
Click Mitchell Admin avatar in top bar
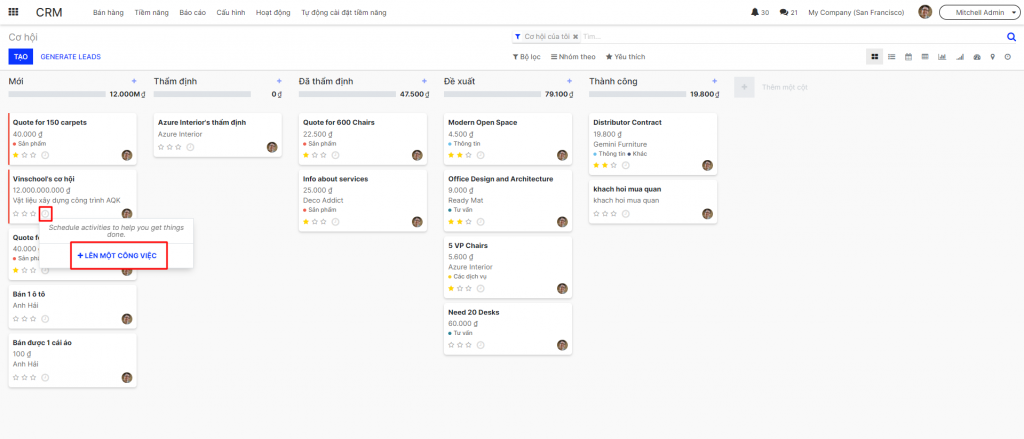(925, 12)
